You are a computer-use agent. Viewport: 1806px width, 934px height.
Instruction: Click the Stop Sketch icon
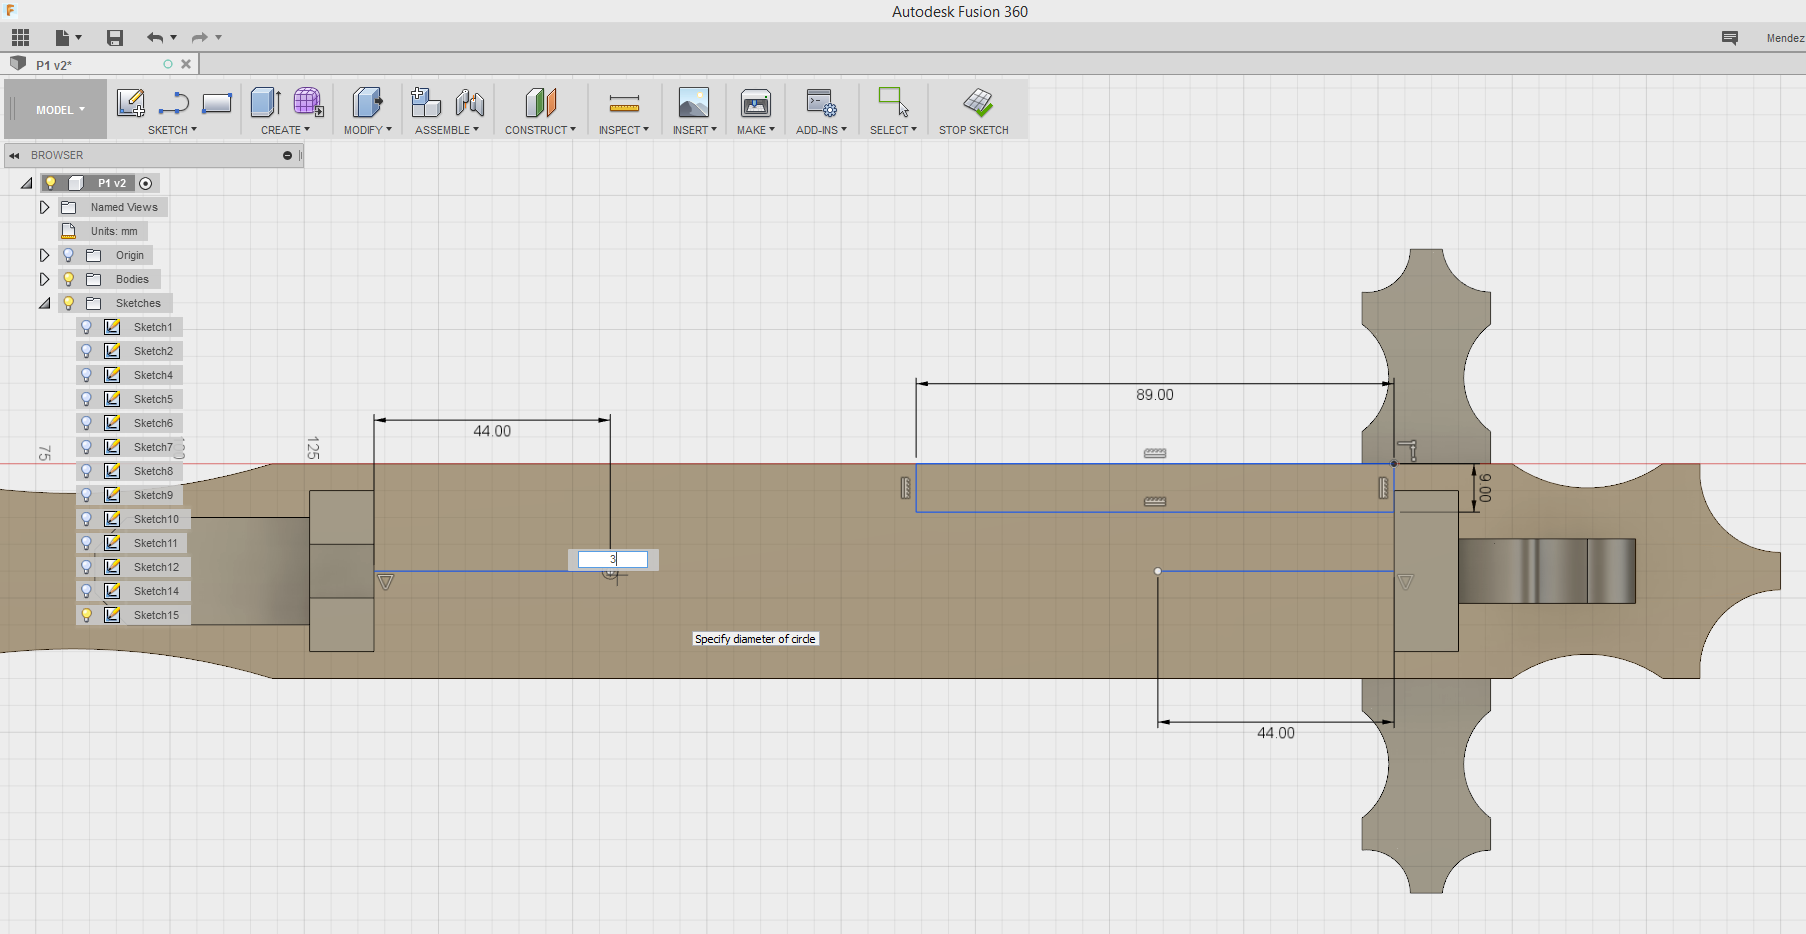point(977,102)
